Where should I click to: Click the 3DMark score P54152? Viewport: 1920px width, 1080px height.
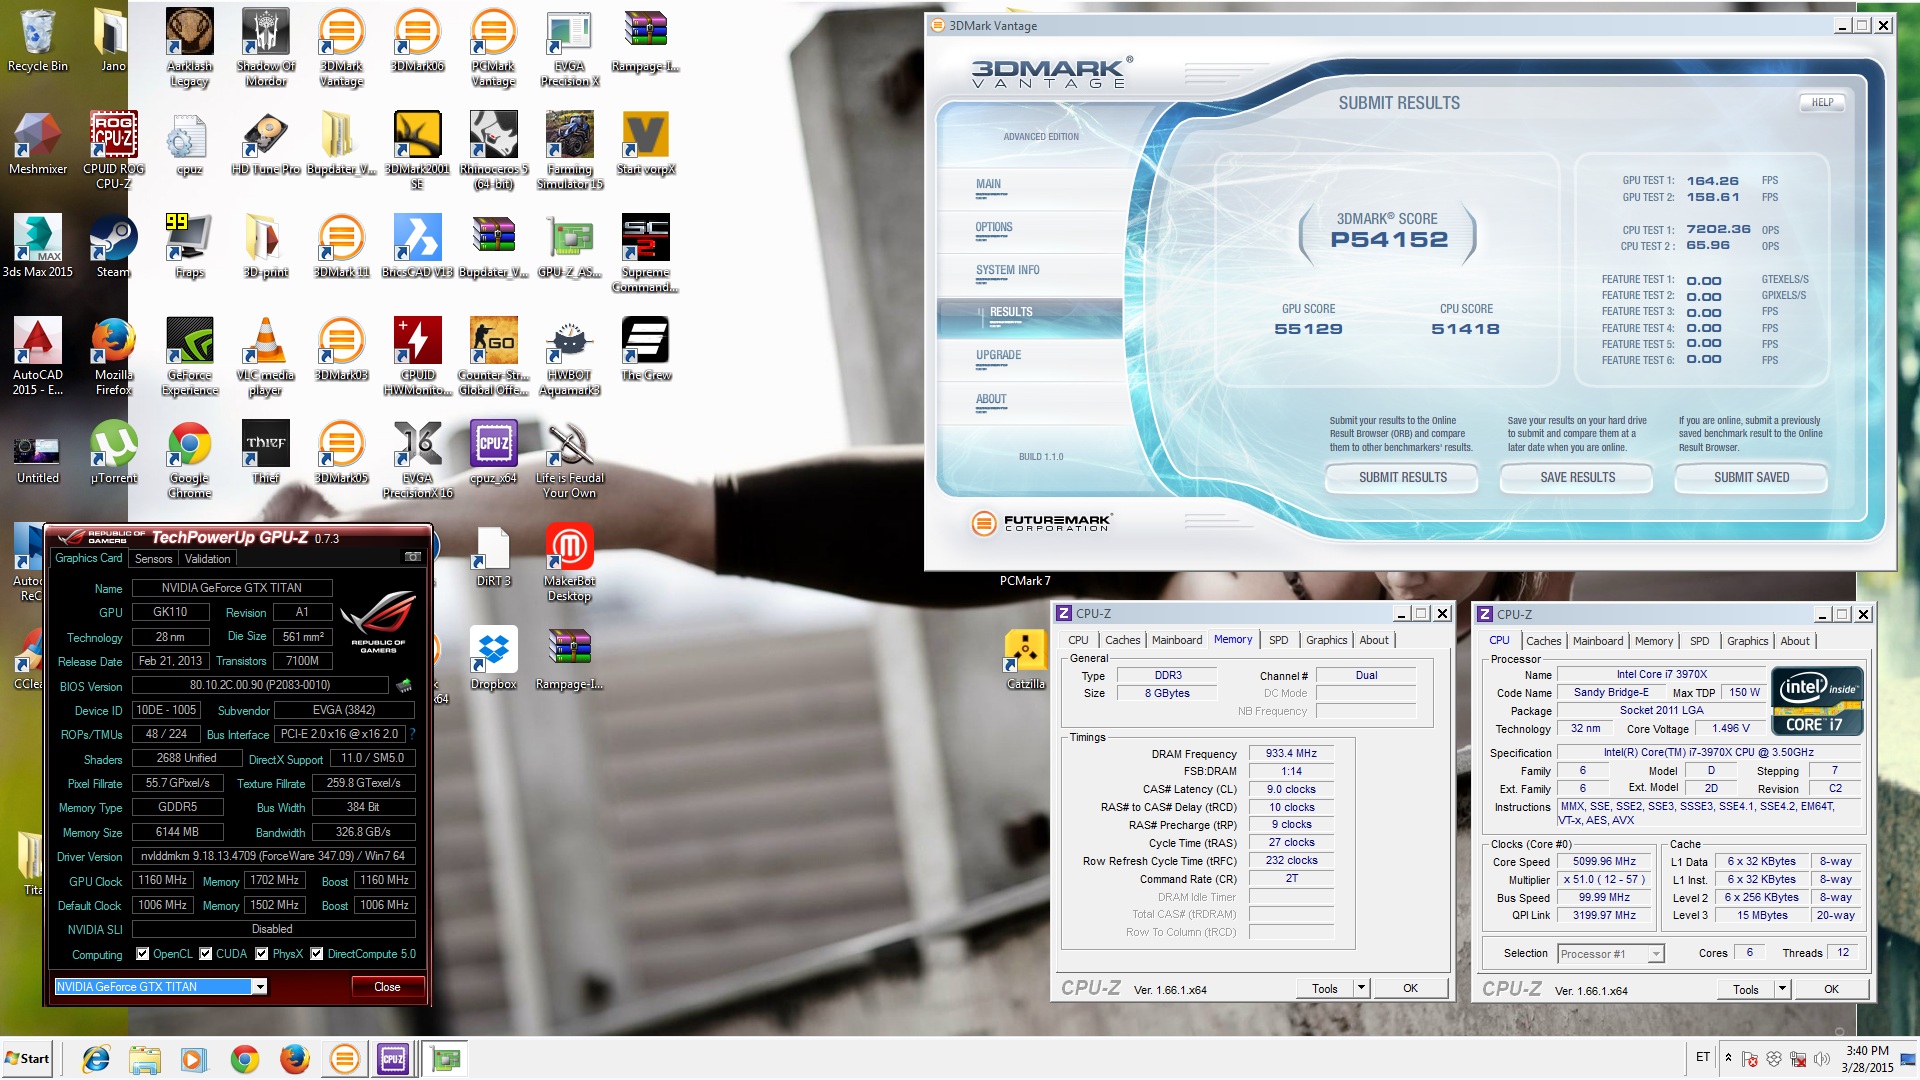pos(1388,240)
